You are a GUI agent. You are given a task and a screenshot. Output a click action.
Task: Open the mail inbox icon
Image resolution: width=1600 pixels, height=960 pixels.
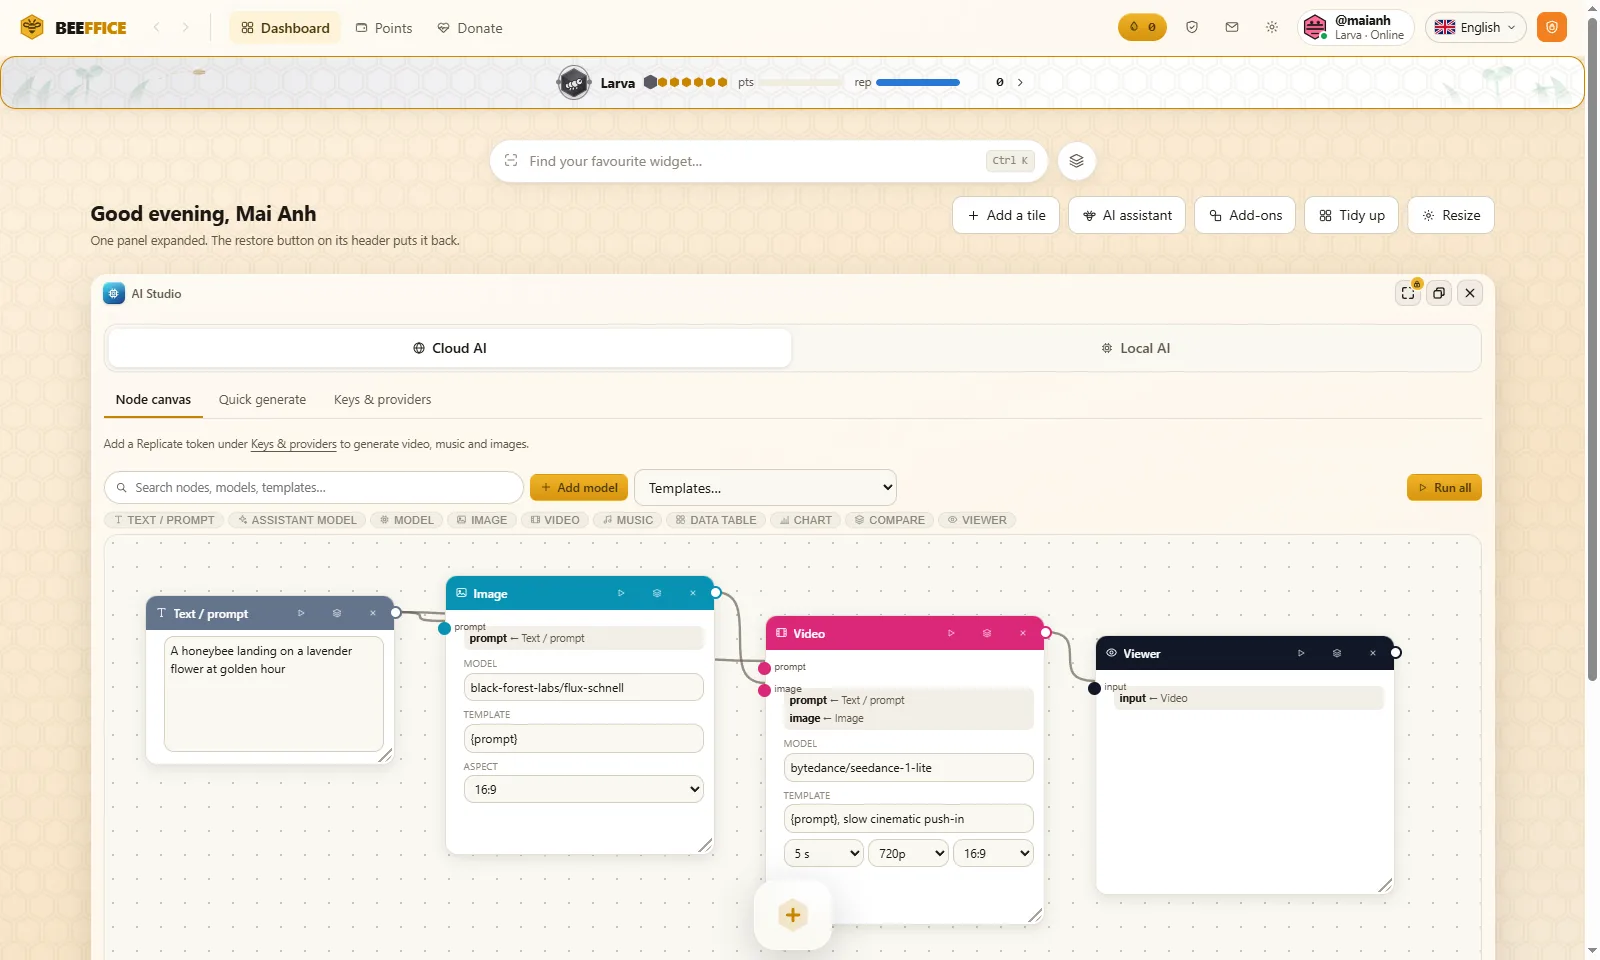click(x=1232, y=28)
